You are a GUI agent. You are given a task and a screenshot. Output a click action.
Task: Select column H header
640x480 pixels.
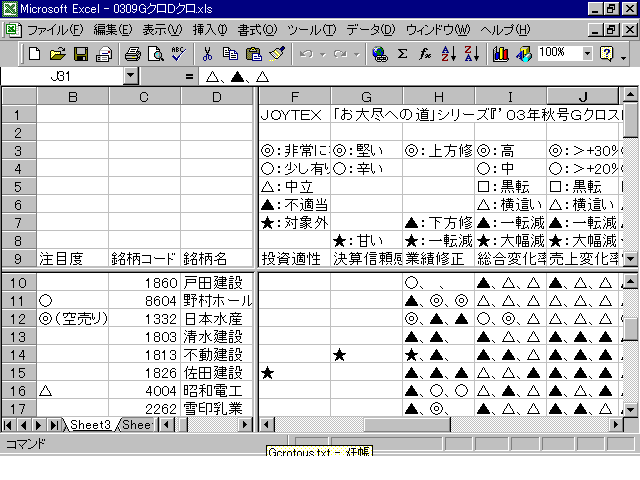[439, 97]
